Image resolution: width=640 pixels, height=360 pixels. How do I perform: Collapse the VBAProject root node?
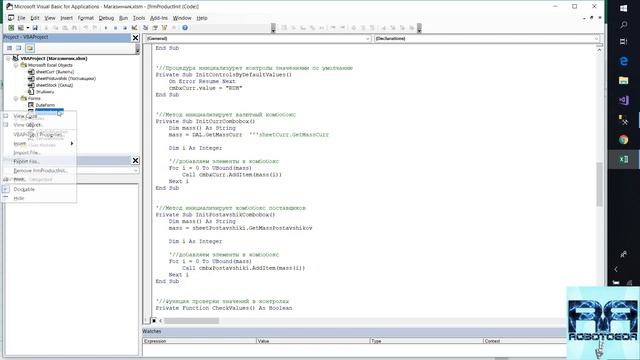tap(8, 58)
